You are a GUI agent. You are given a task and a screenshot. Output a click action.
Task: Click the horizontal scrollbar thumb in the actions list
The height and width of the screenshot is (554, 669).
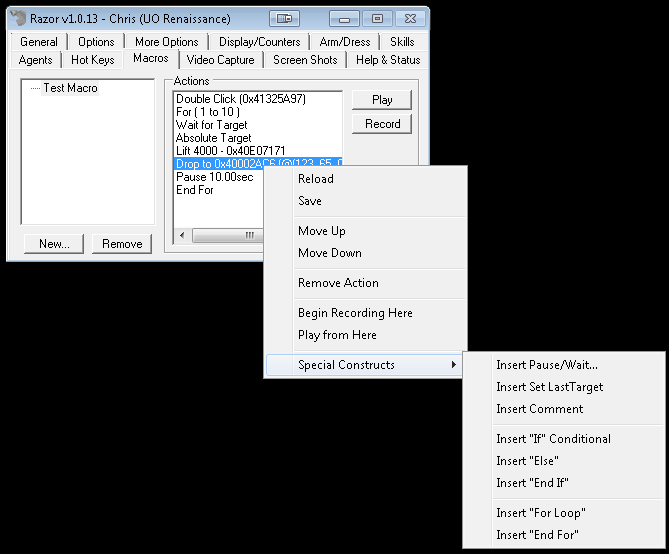click(228, 235)
